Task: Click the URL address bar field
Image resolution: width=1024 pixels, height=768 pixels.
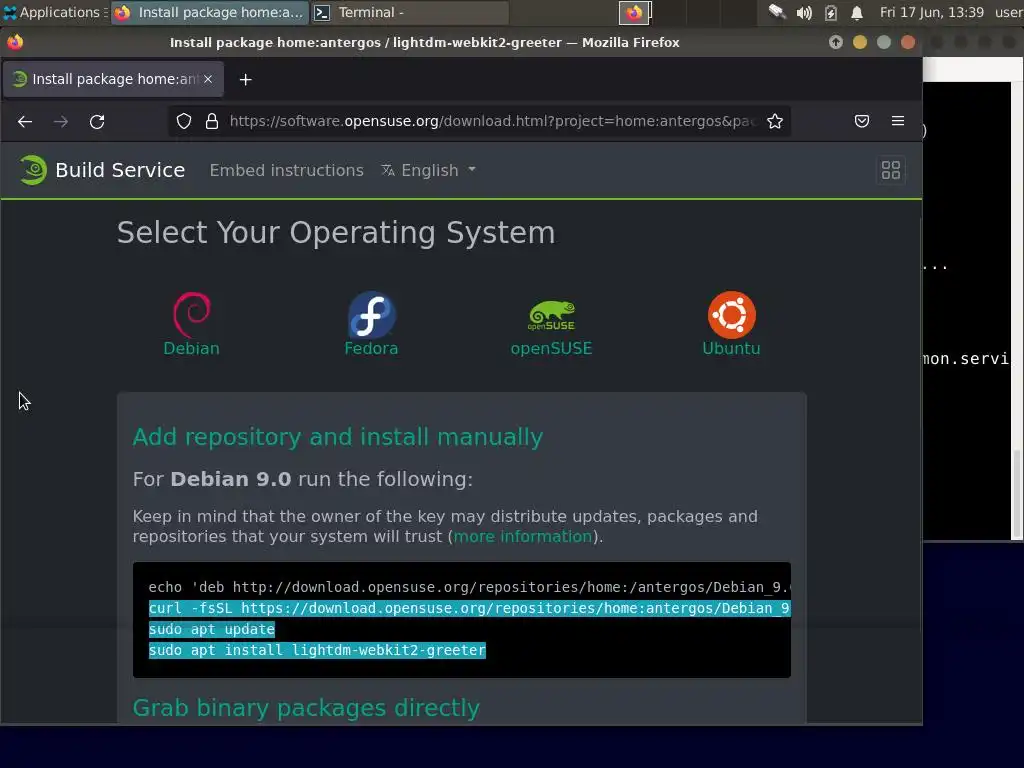Action: [x=480, y=121]
